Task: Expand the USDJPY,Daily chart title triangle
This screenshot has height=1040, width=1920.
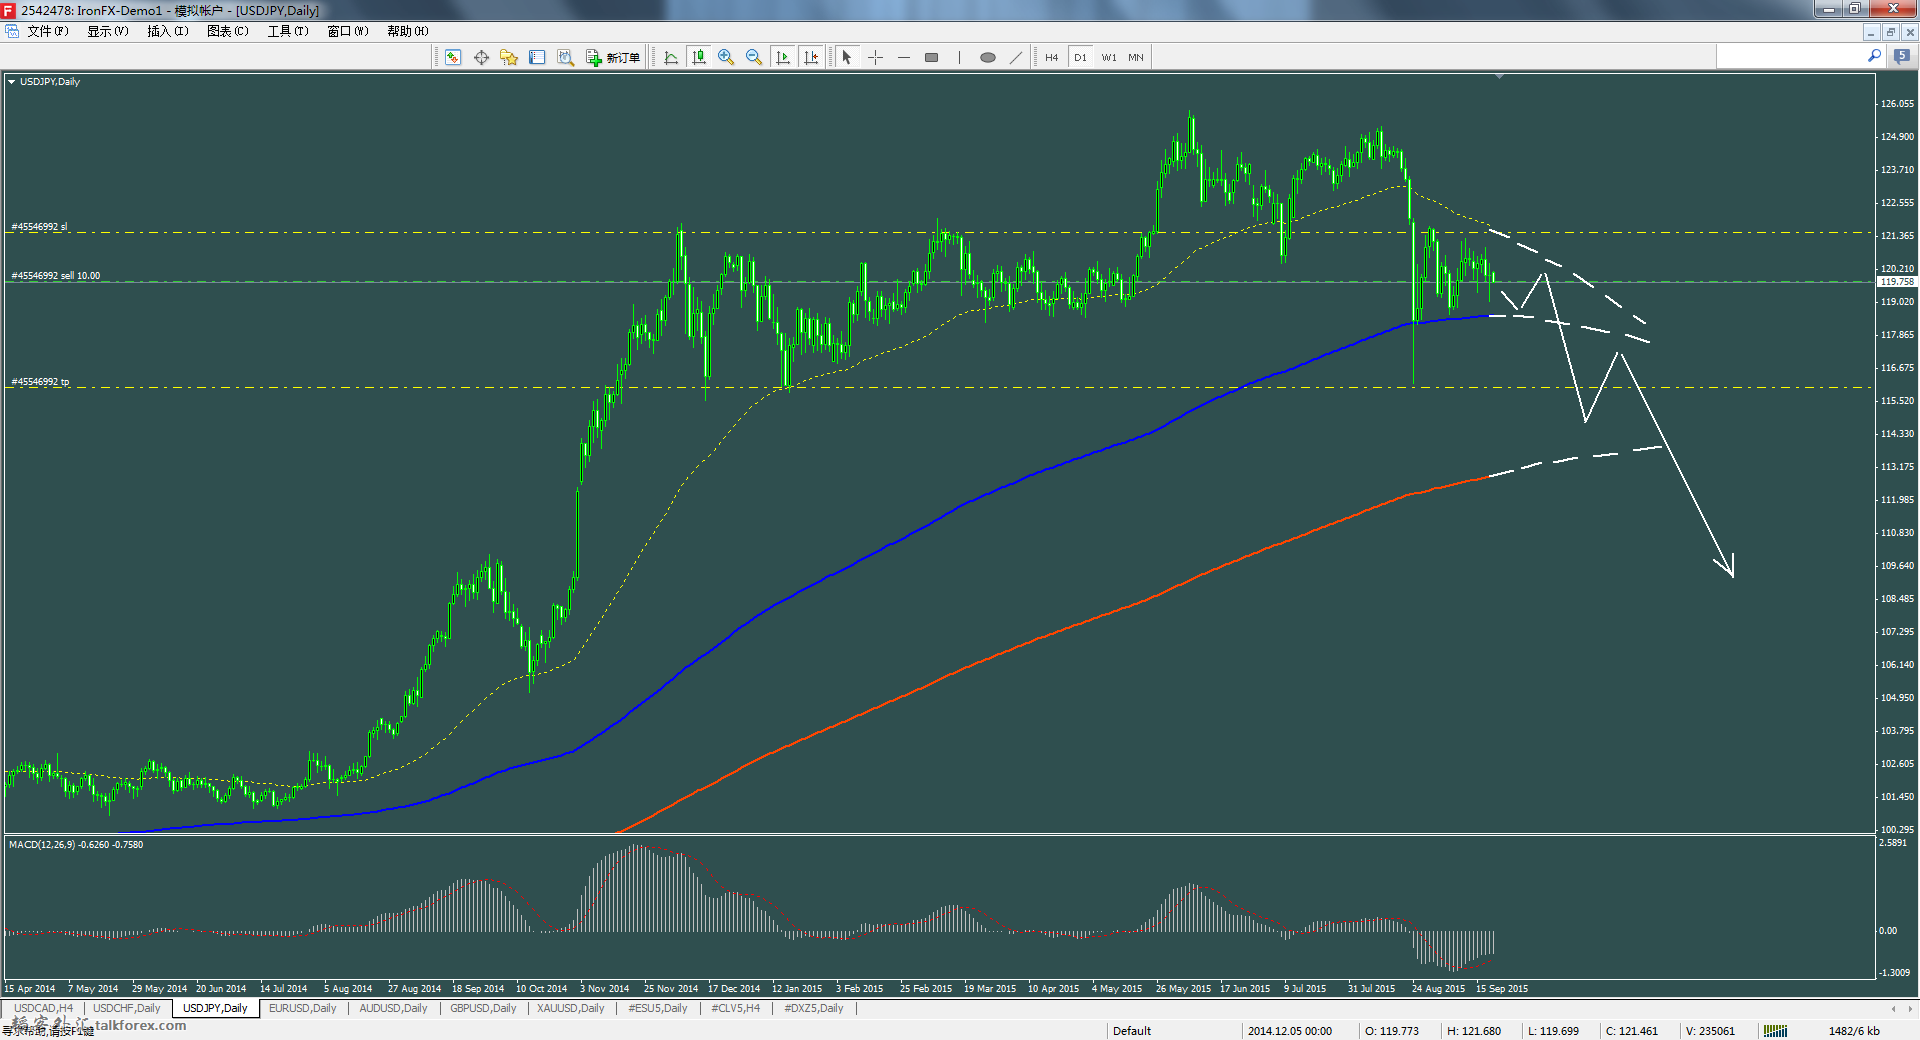Action: [x=12, y=82]
